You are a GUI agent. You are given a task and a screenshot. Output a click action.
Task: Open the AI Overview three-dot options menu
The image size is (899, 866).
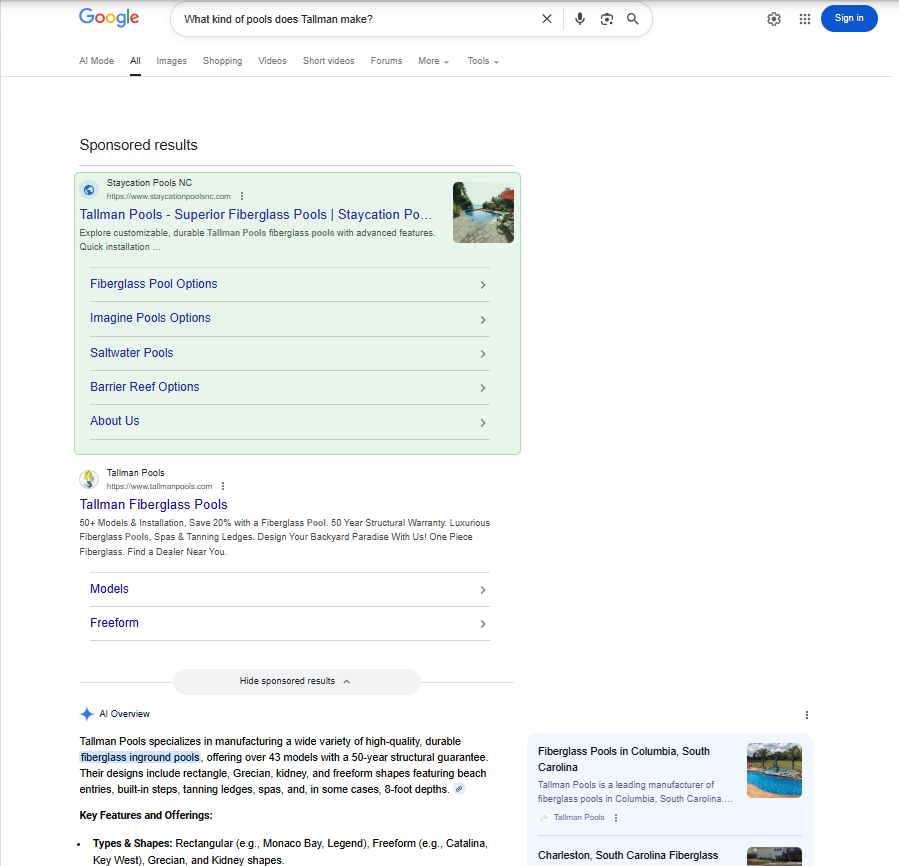[807, 715]
